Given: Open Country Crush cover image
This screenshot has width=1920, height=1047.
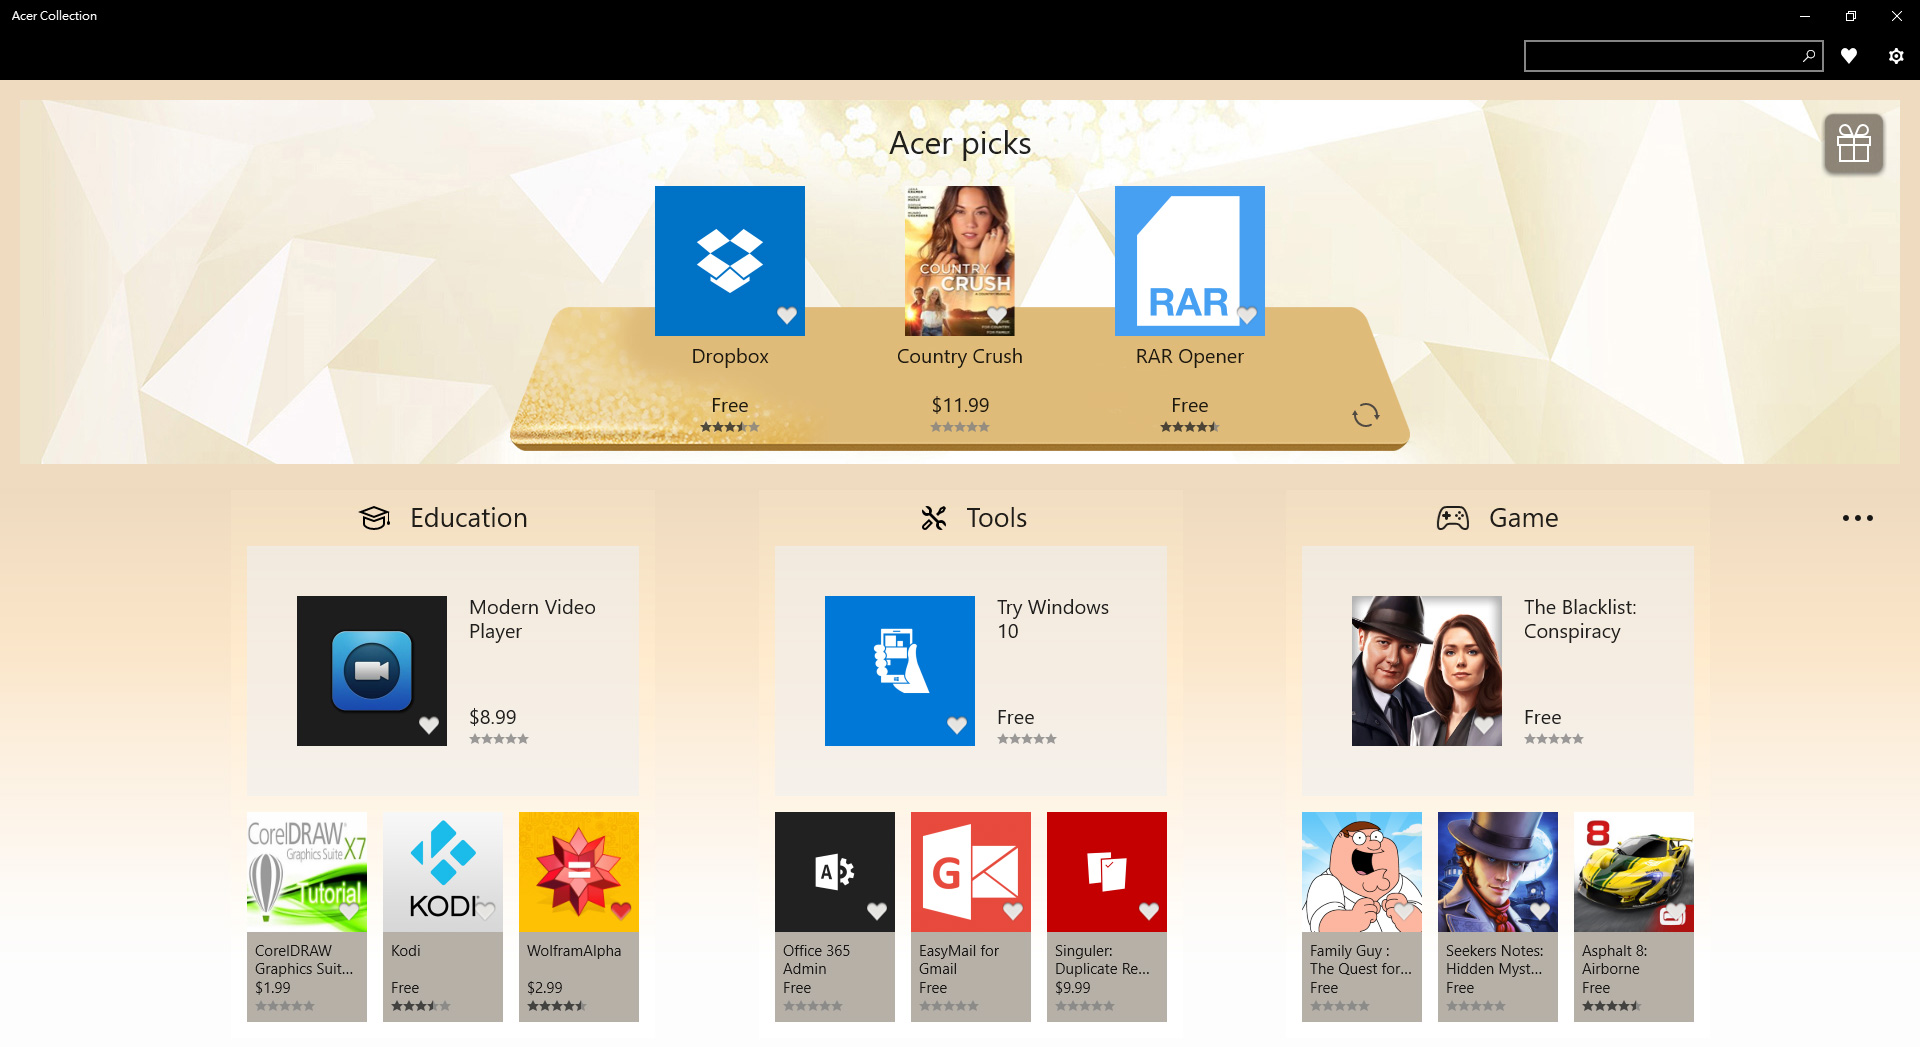Looking at the screenshot, I should (960, 261).
